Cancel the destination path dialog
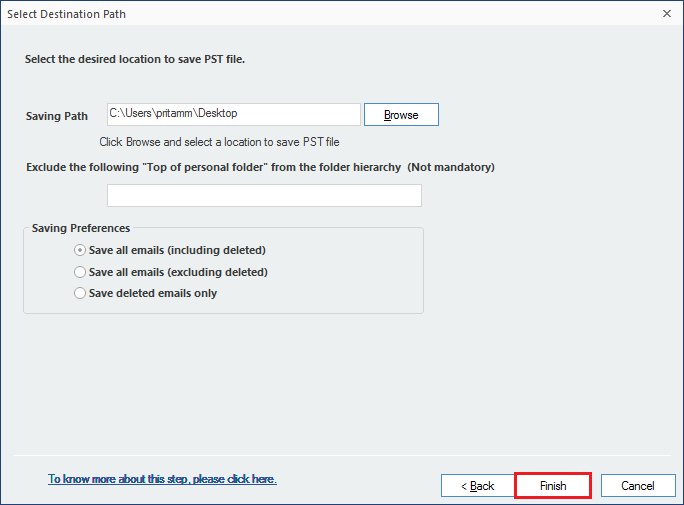This screenshot has width=684, height=505. (638, 486)
